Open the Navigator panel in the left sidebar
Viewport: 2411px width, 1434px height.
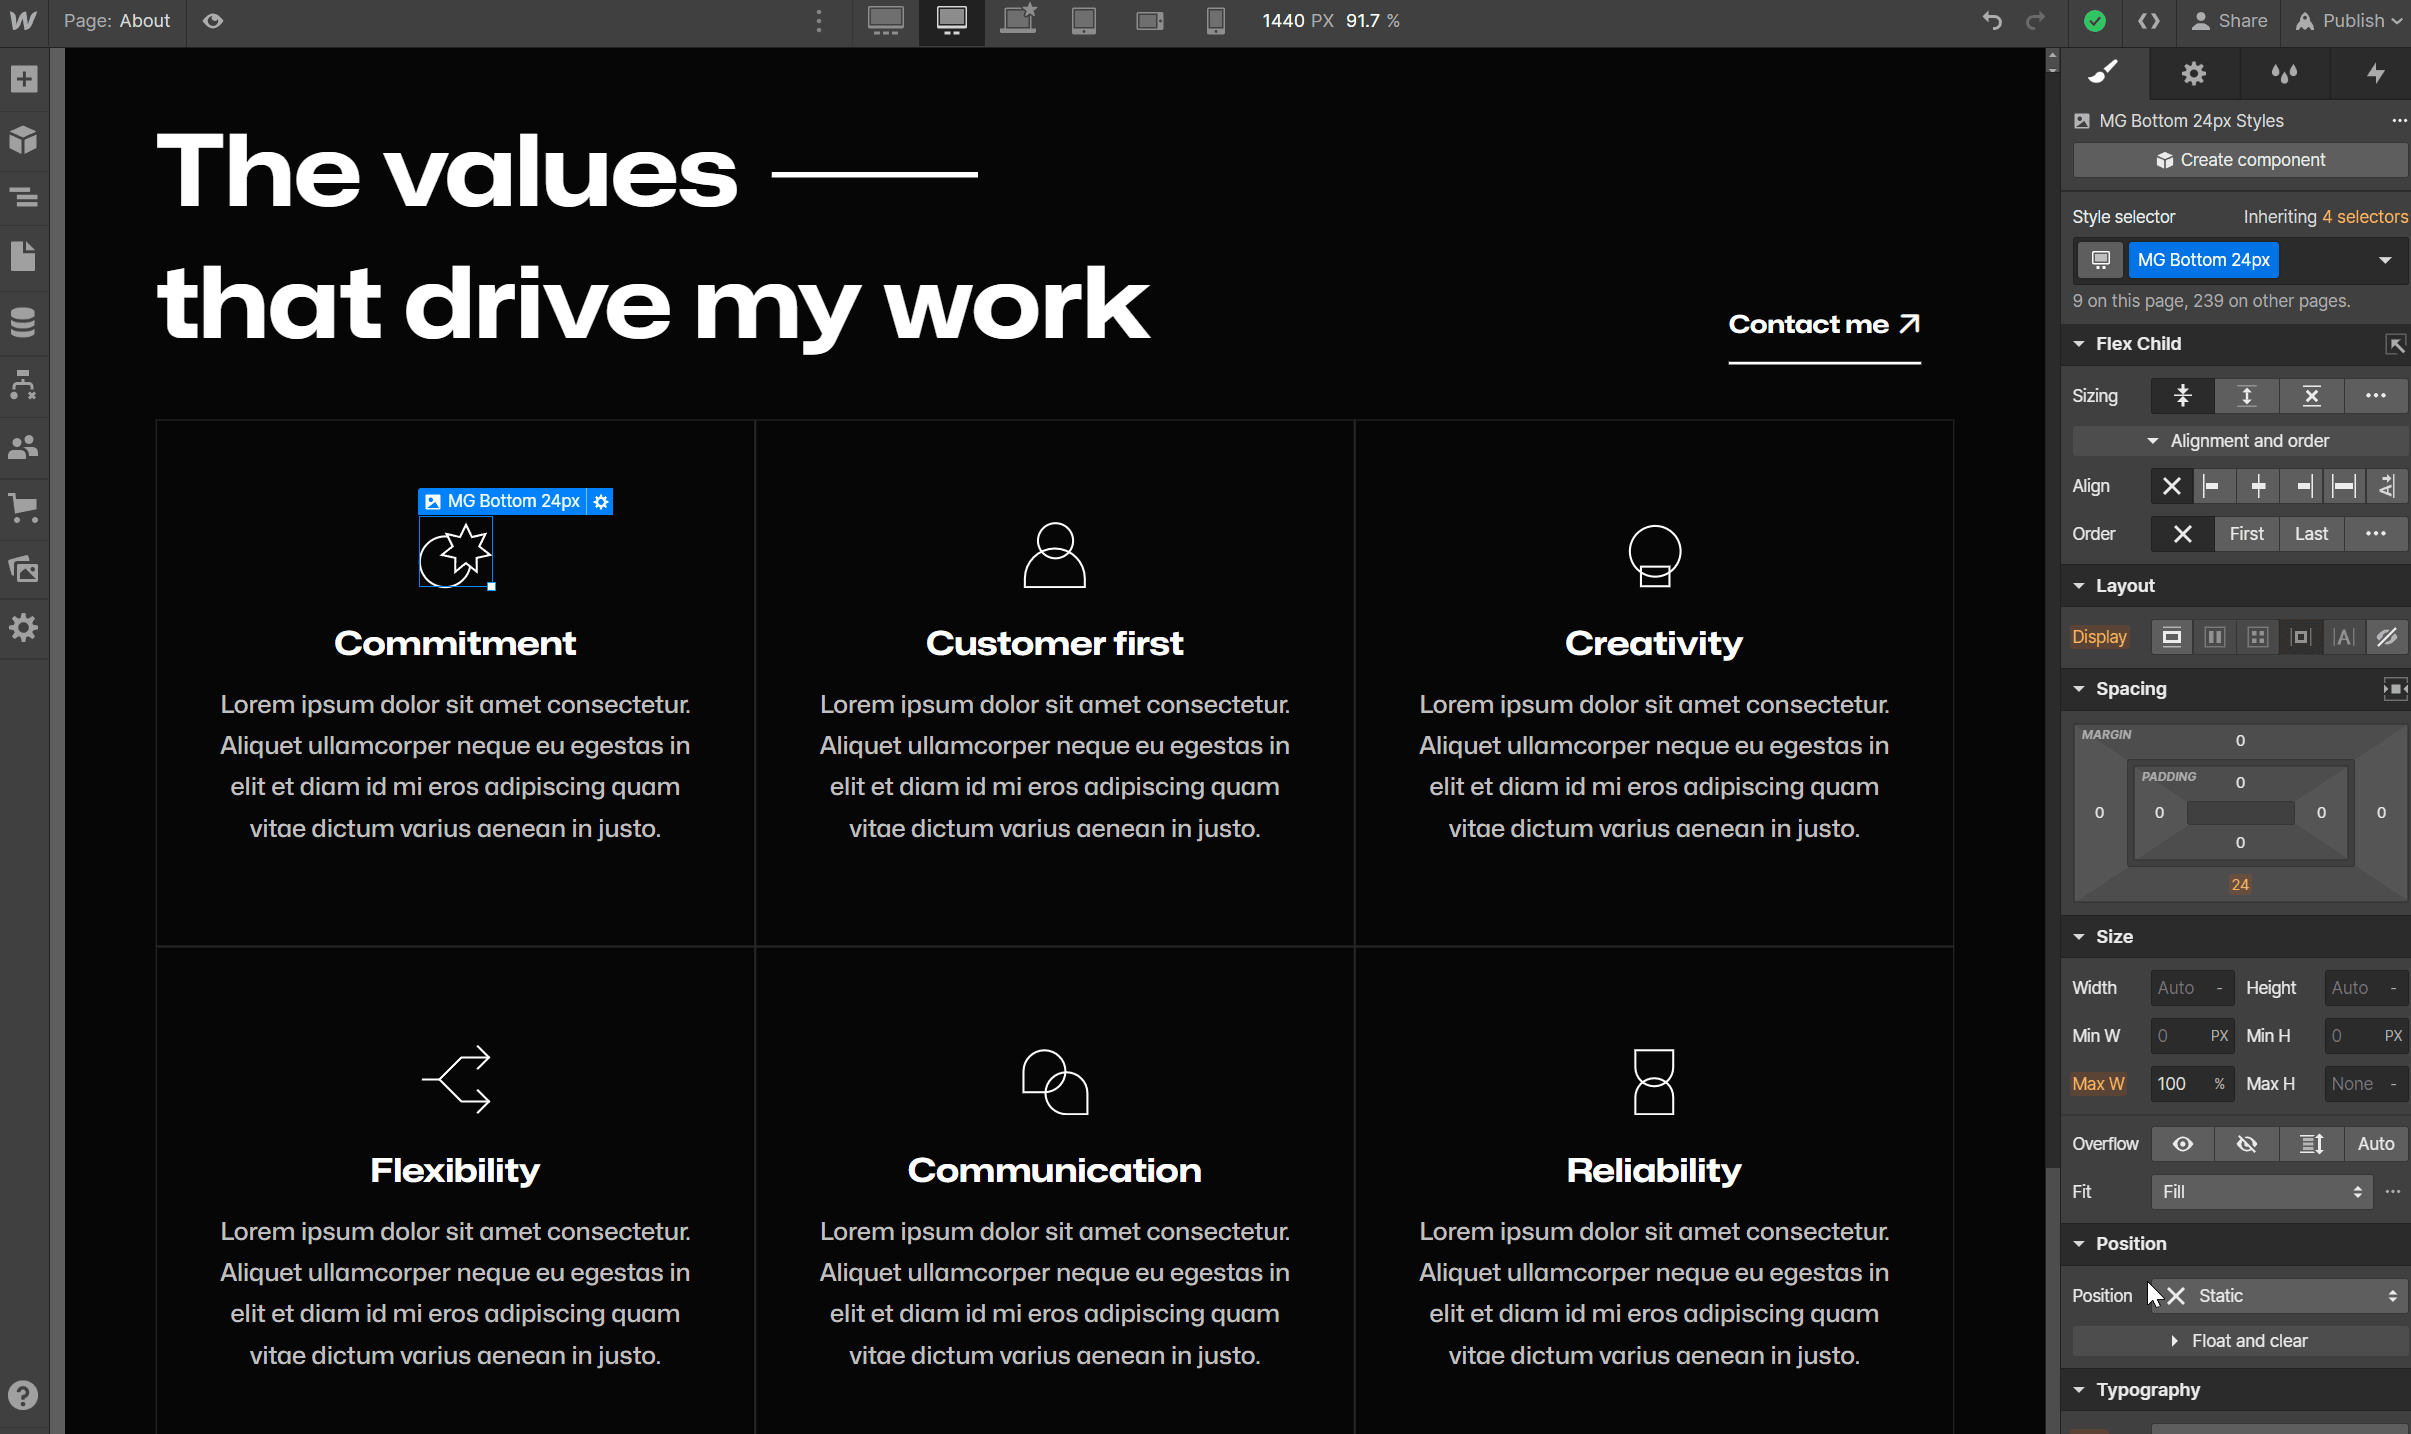click(x=24, y=197)
